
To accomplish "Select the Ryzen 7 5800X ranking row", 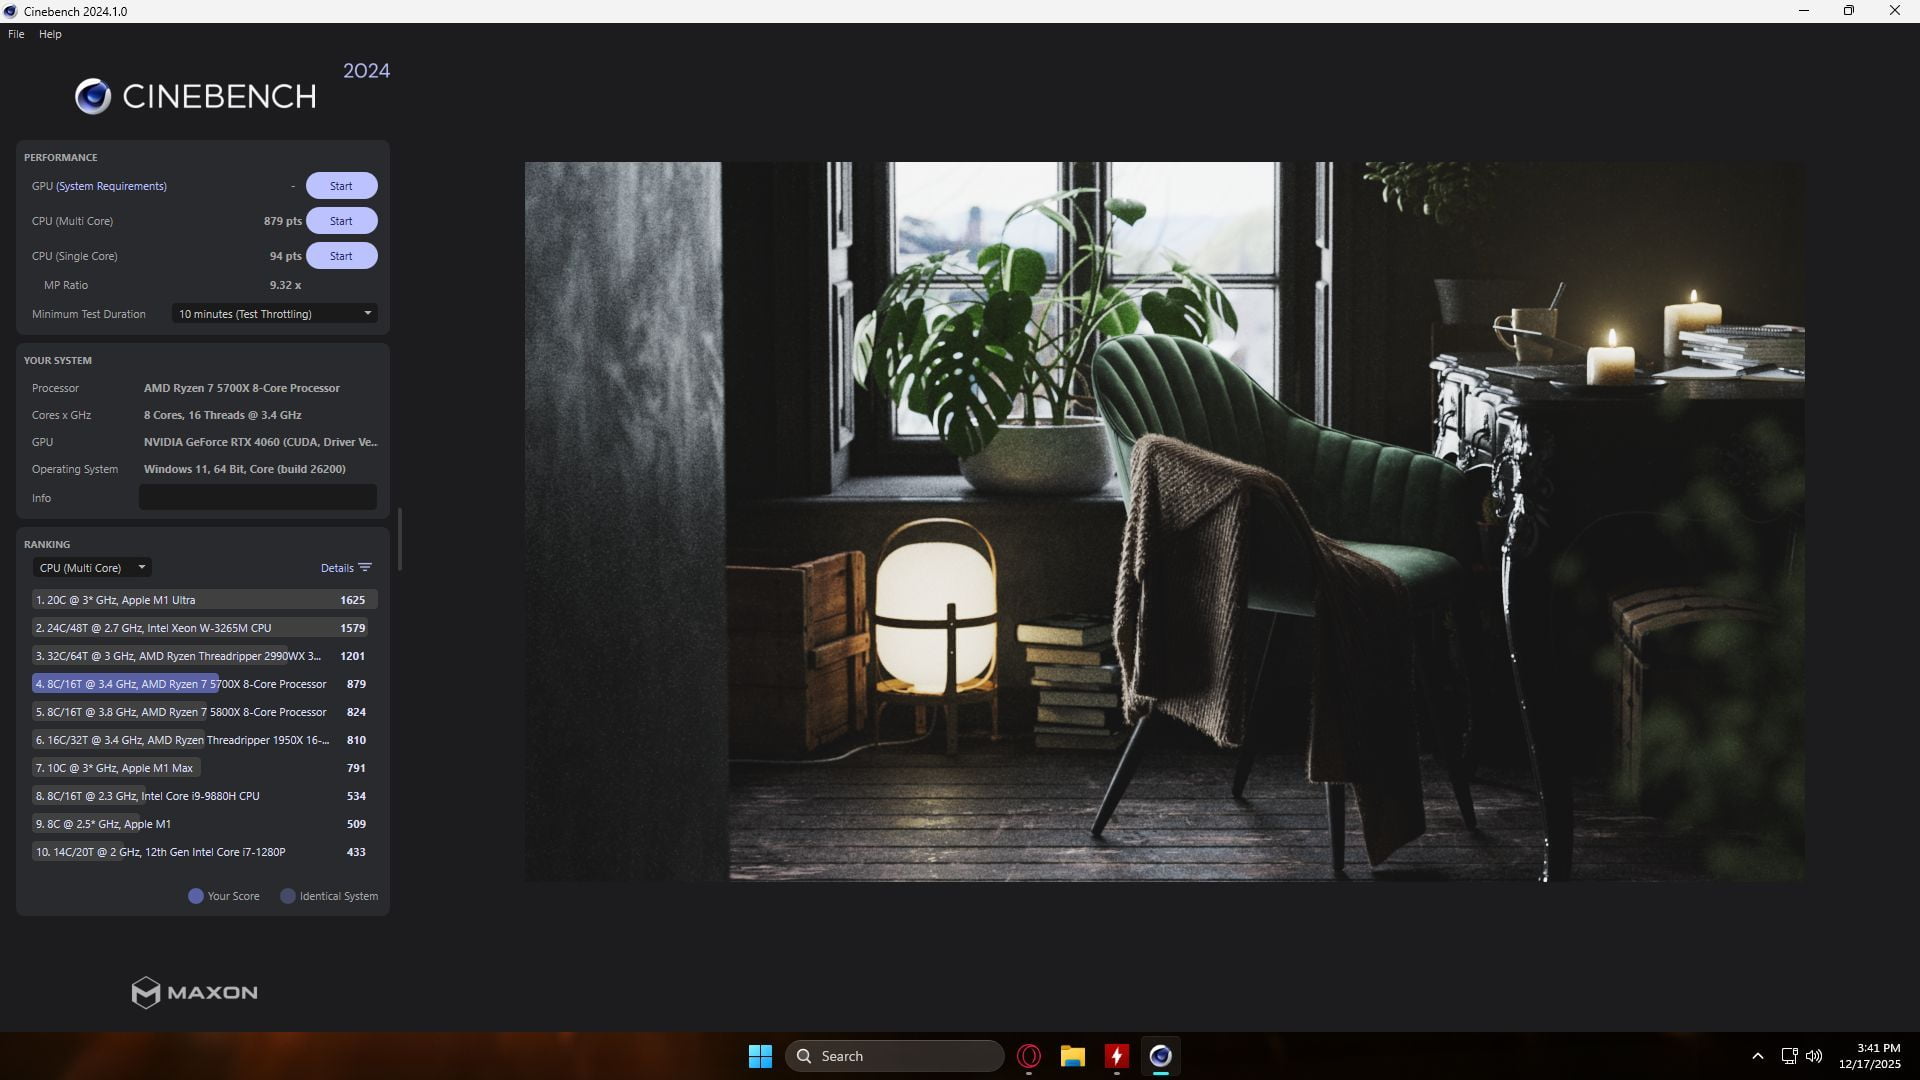I will click(x=204, y=712).
